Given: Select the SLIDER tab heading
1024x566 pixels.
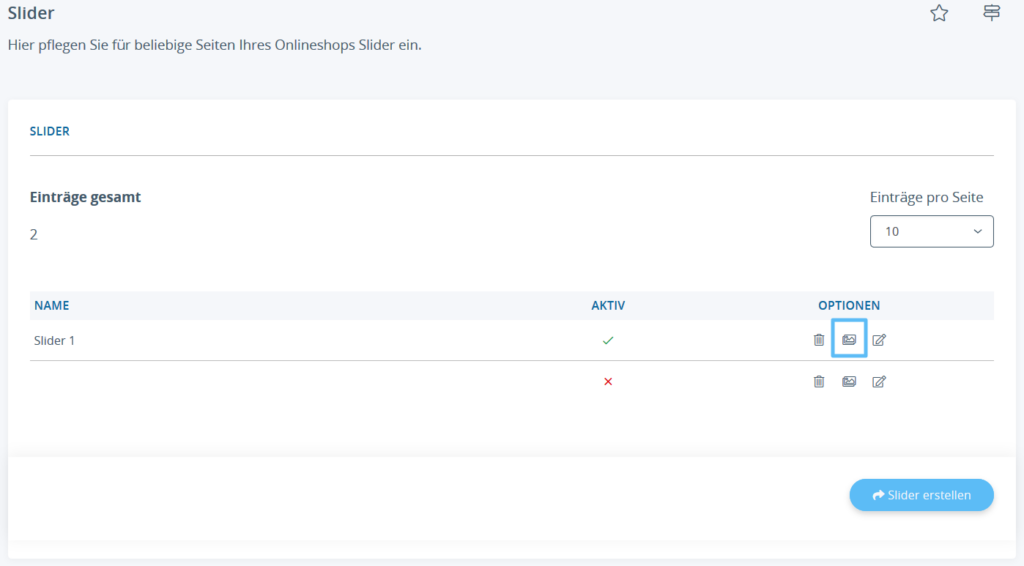Looking at the screenshot, I should click(x=50, y=131).
